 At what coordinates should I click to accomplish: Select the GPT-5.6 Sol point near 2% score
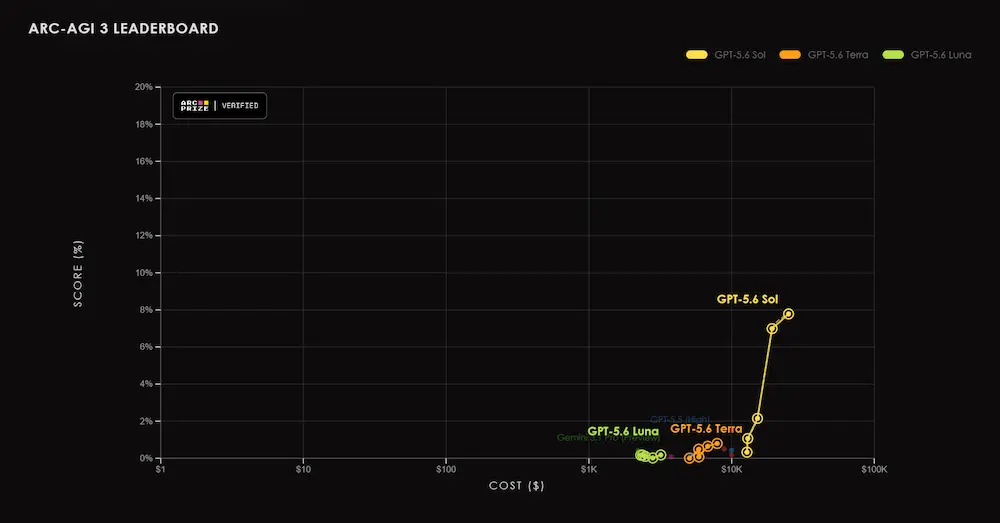pos(757,418)
